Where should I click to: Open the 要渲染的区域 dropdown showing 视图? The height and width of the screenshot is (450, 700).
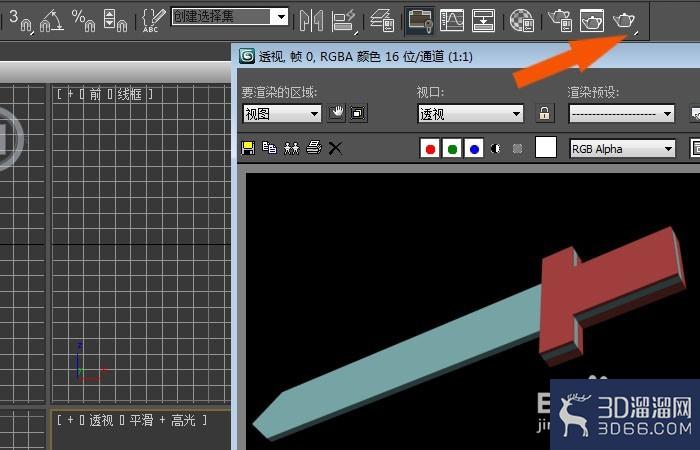282,114
